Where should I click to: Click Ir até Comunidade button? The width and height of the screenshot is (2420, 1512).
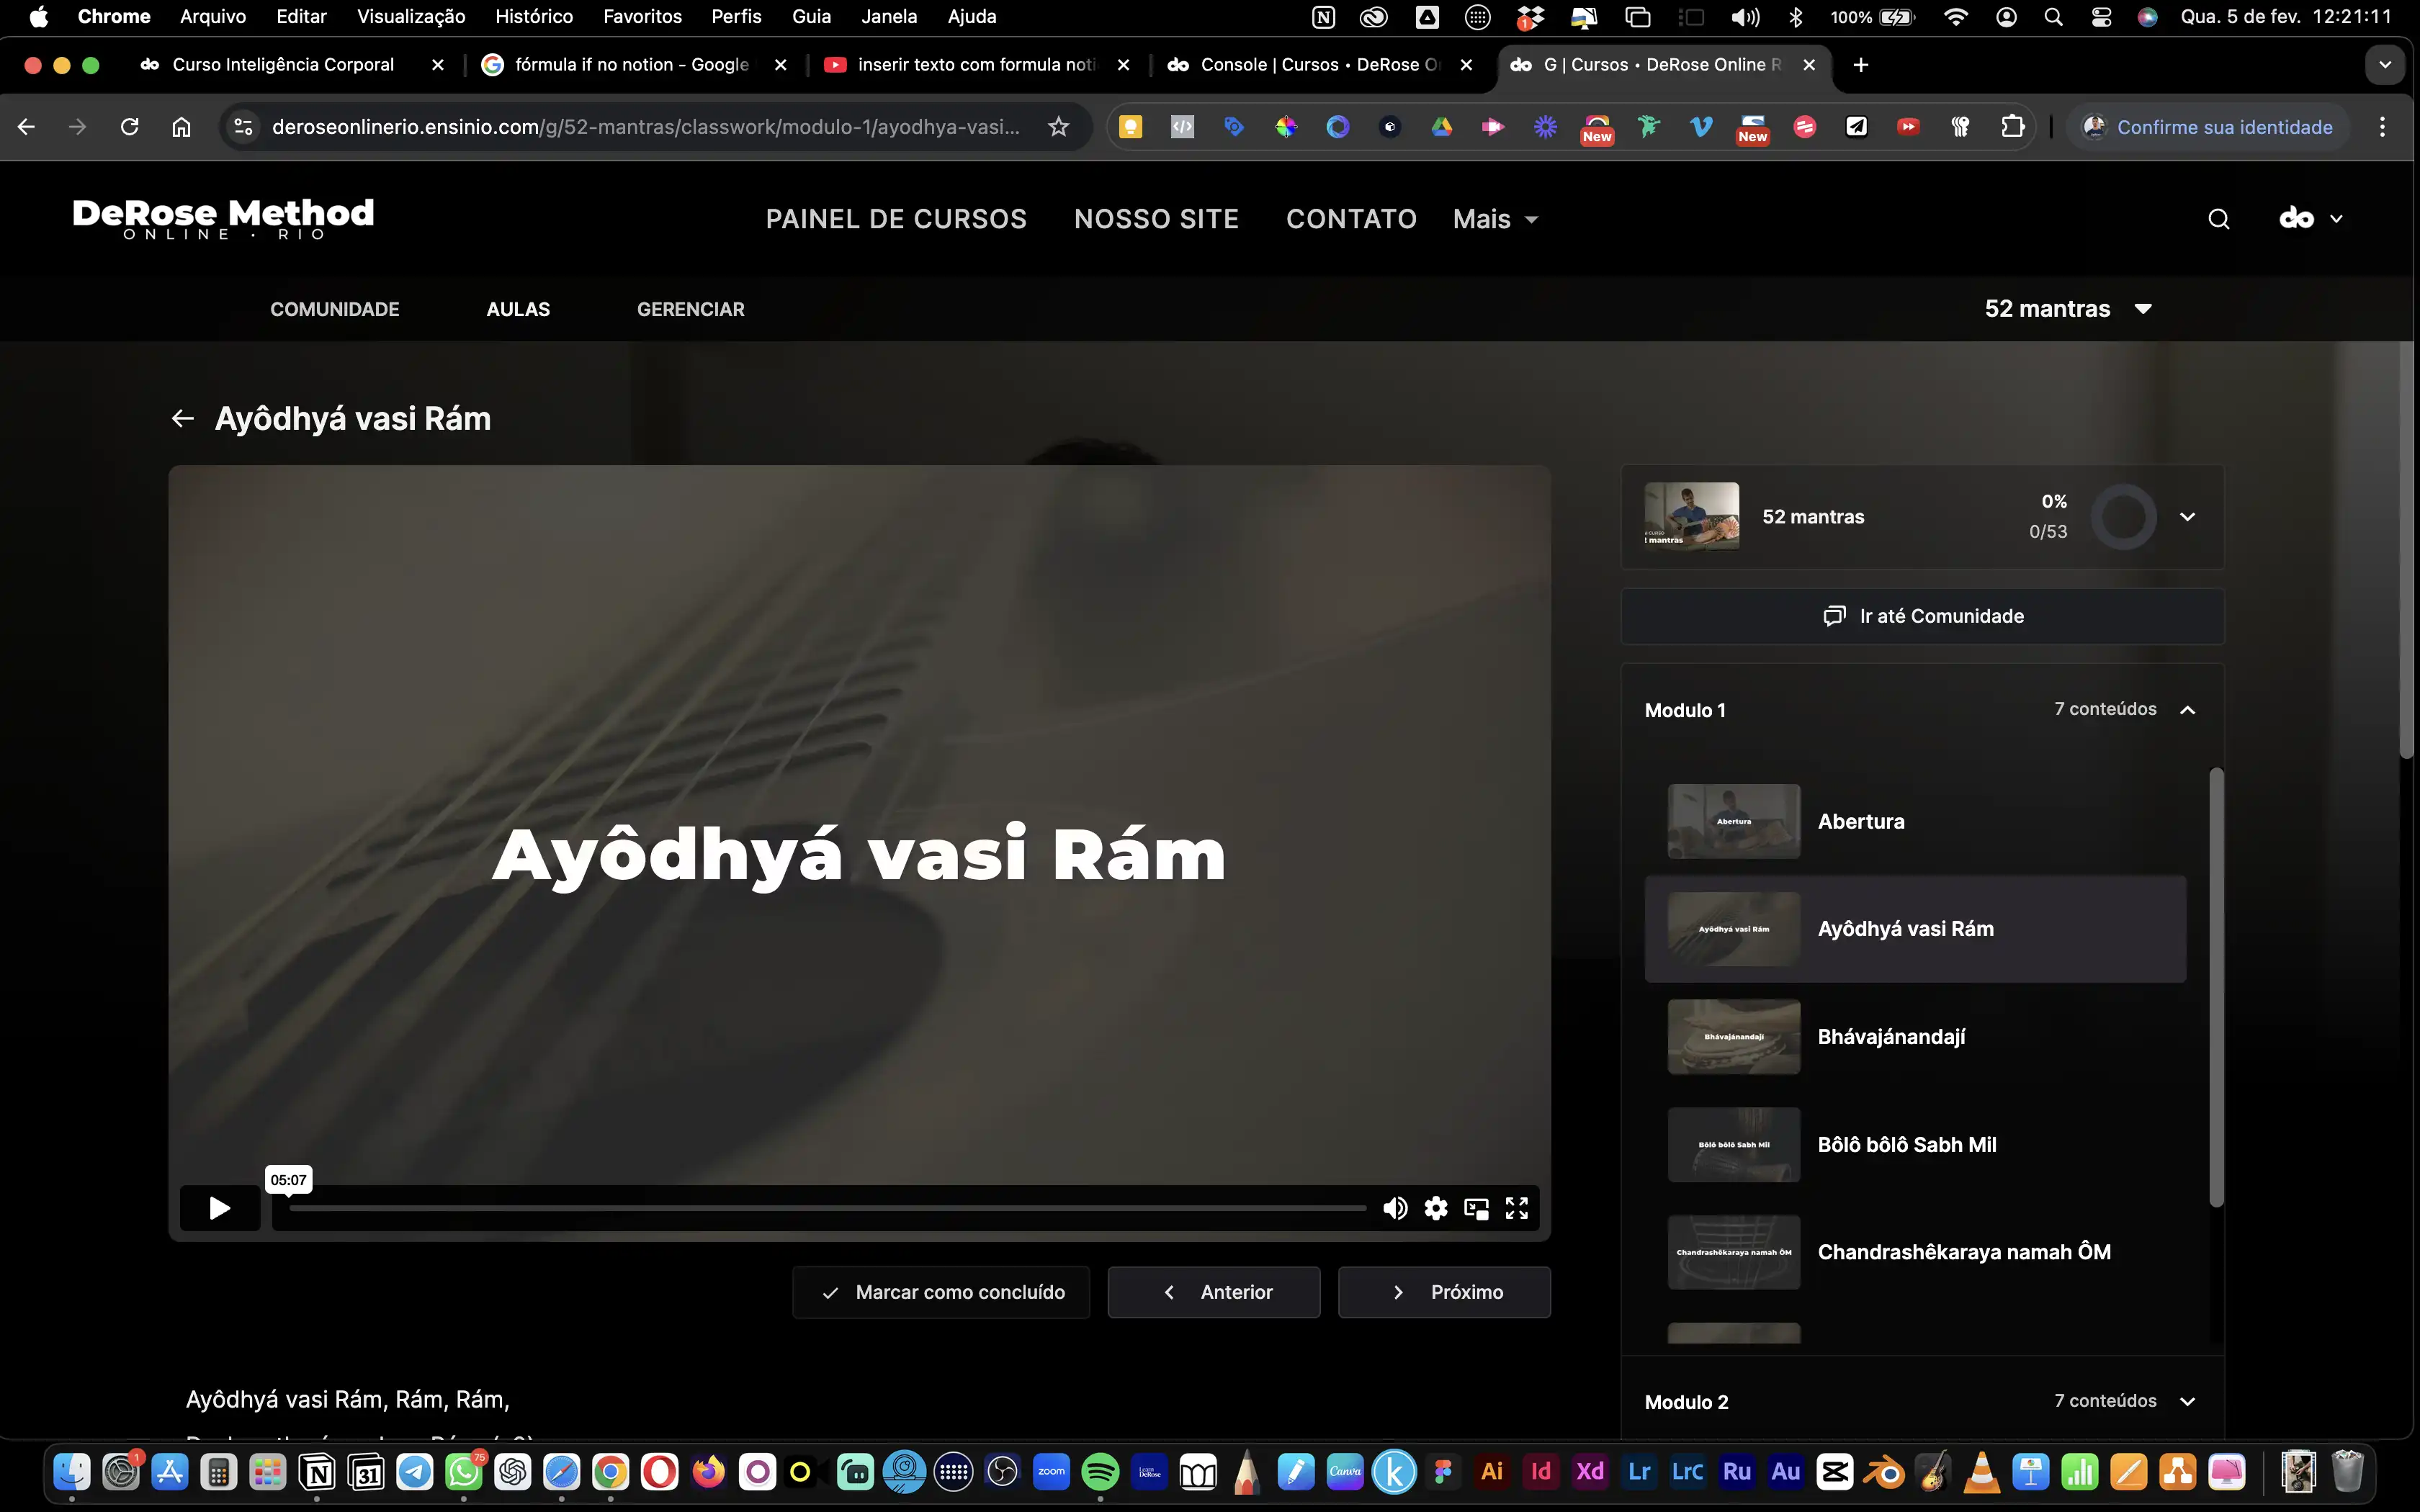(1922, 616)
